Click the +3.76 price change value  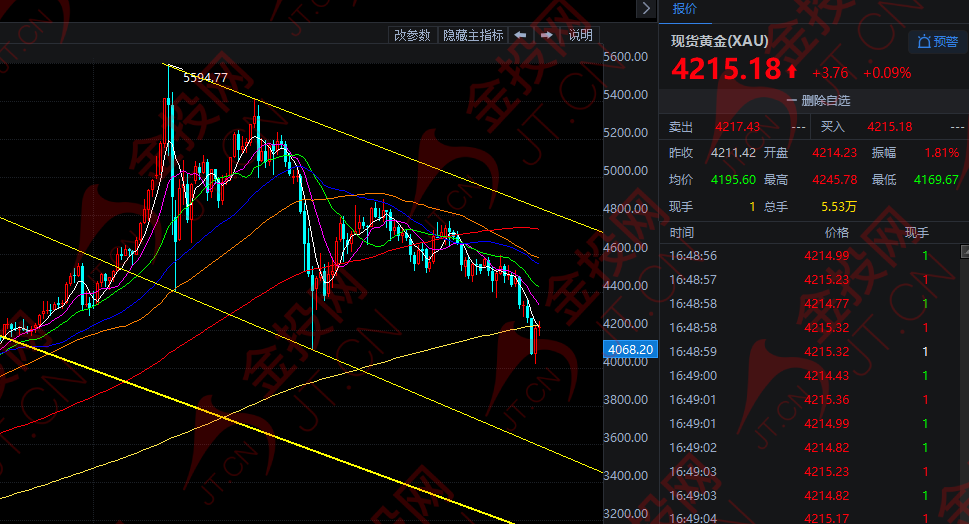tap(830, 73)
